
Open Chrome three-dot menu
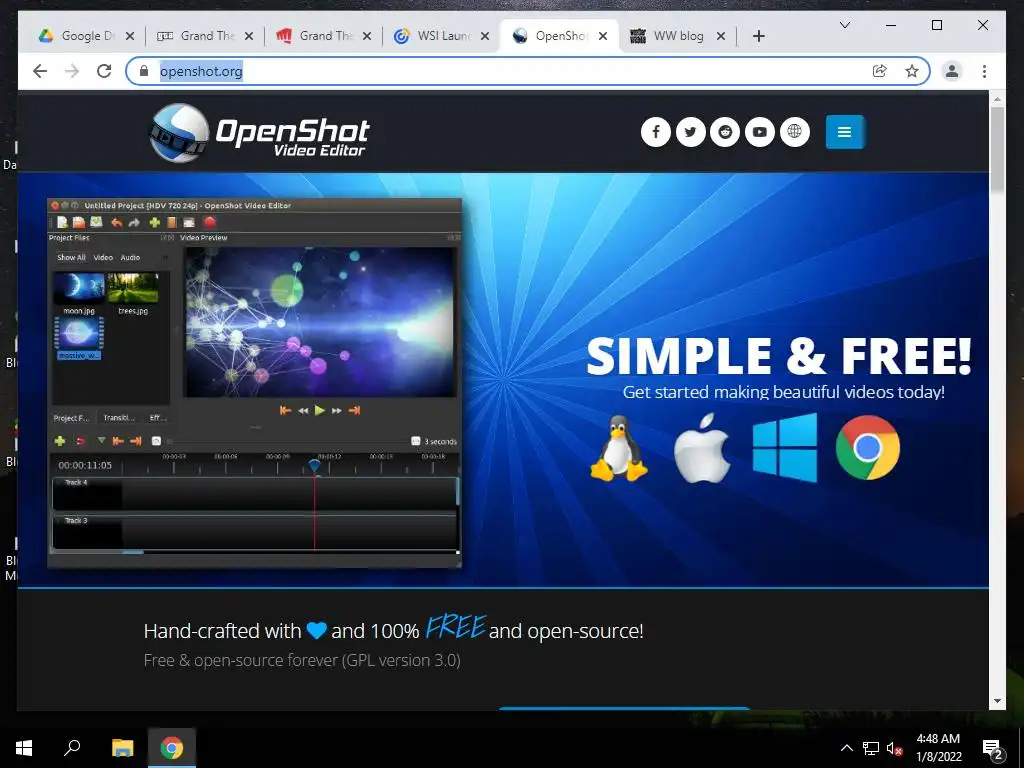(984, 71)
